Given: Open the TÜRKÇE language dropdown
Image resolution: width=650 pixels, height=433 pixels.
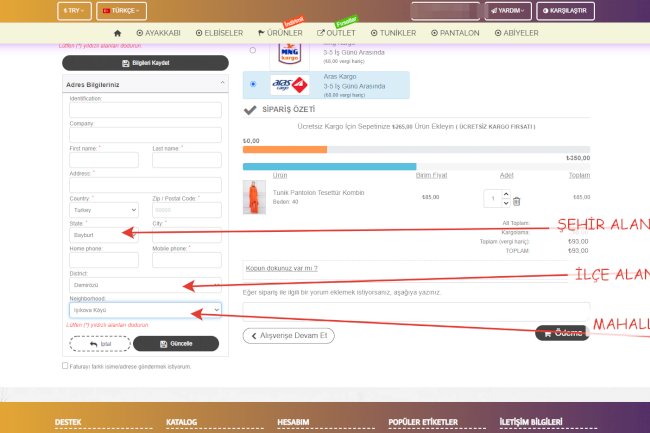Looking at the screenshot, I should pos(121,11).
